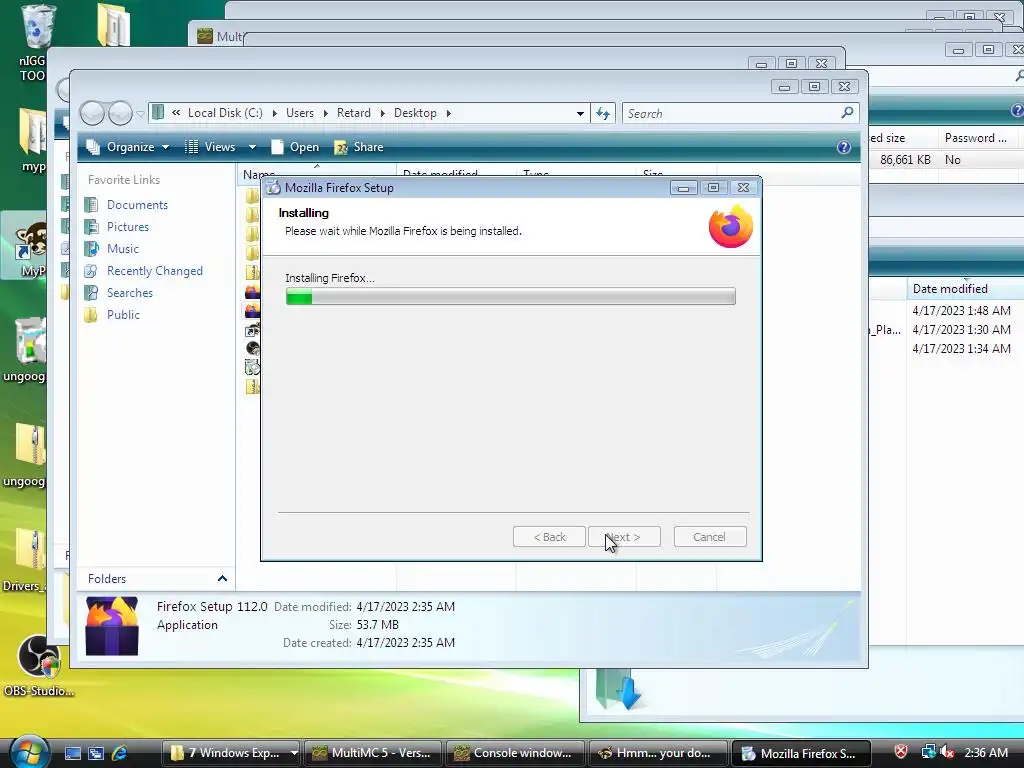The image size is (1024, 768).
Task: Select the 4/17/2023 1:48 AM entry
Action: tap(961, 311)
